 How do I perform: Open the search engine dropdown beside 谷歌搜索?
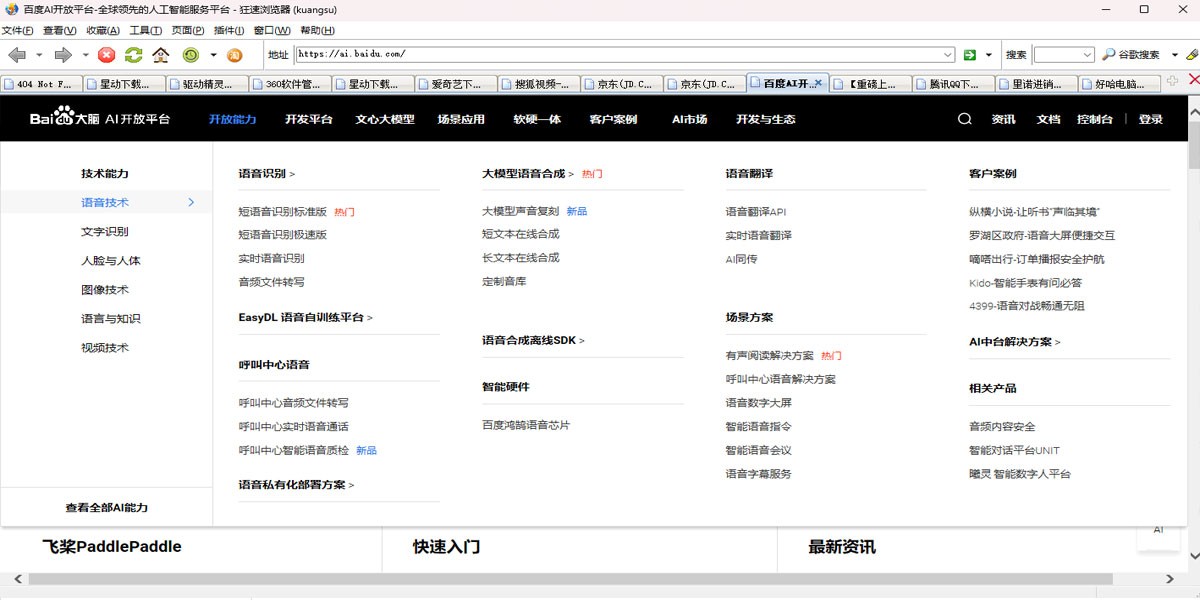point(1174,55)
